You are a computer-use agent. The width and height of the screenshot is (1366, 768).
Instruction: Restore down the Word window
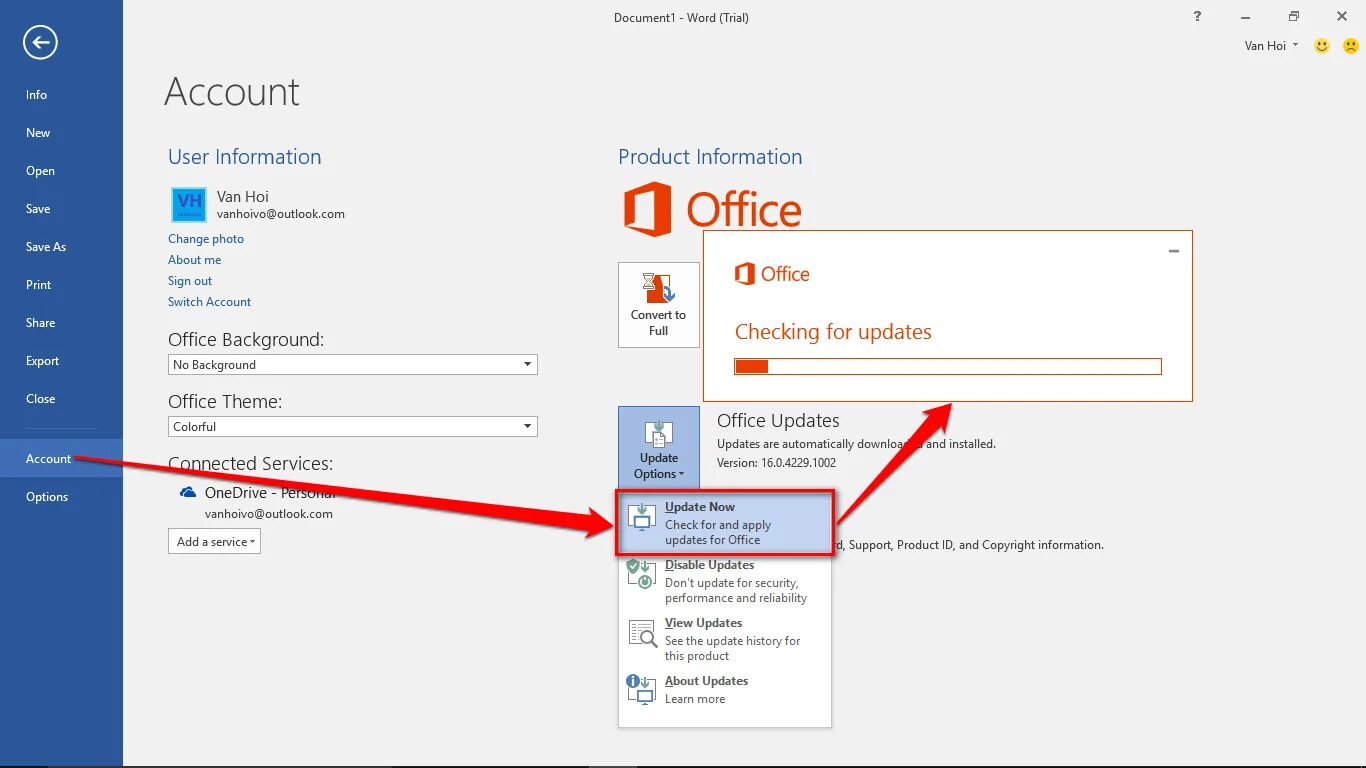(1294, 17)
